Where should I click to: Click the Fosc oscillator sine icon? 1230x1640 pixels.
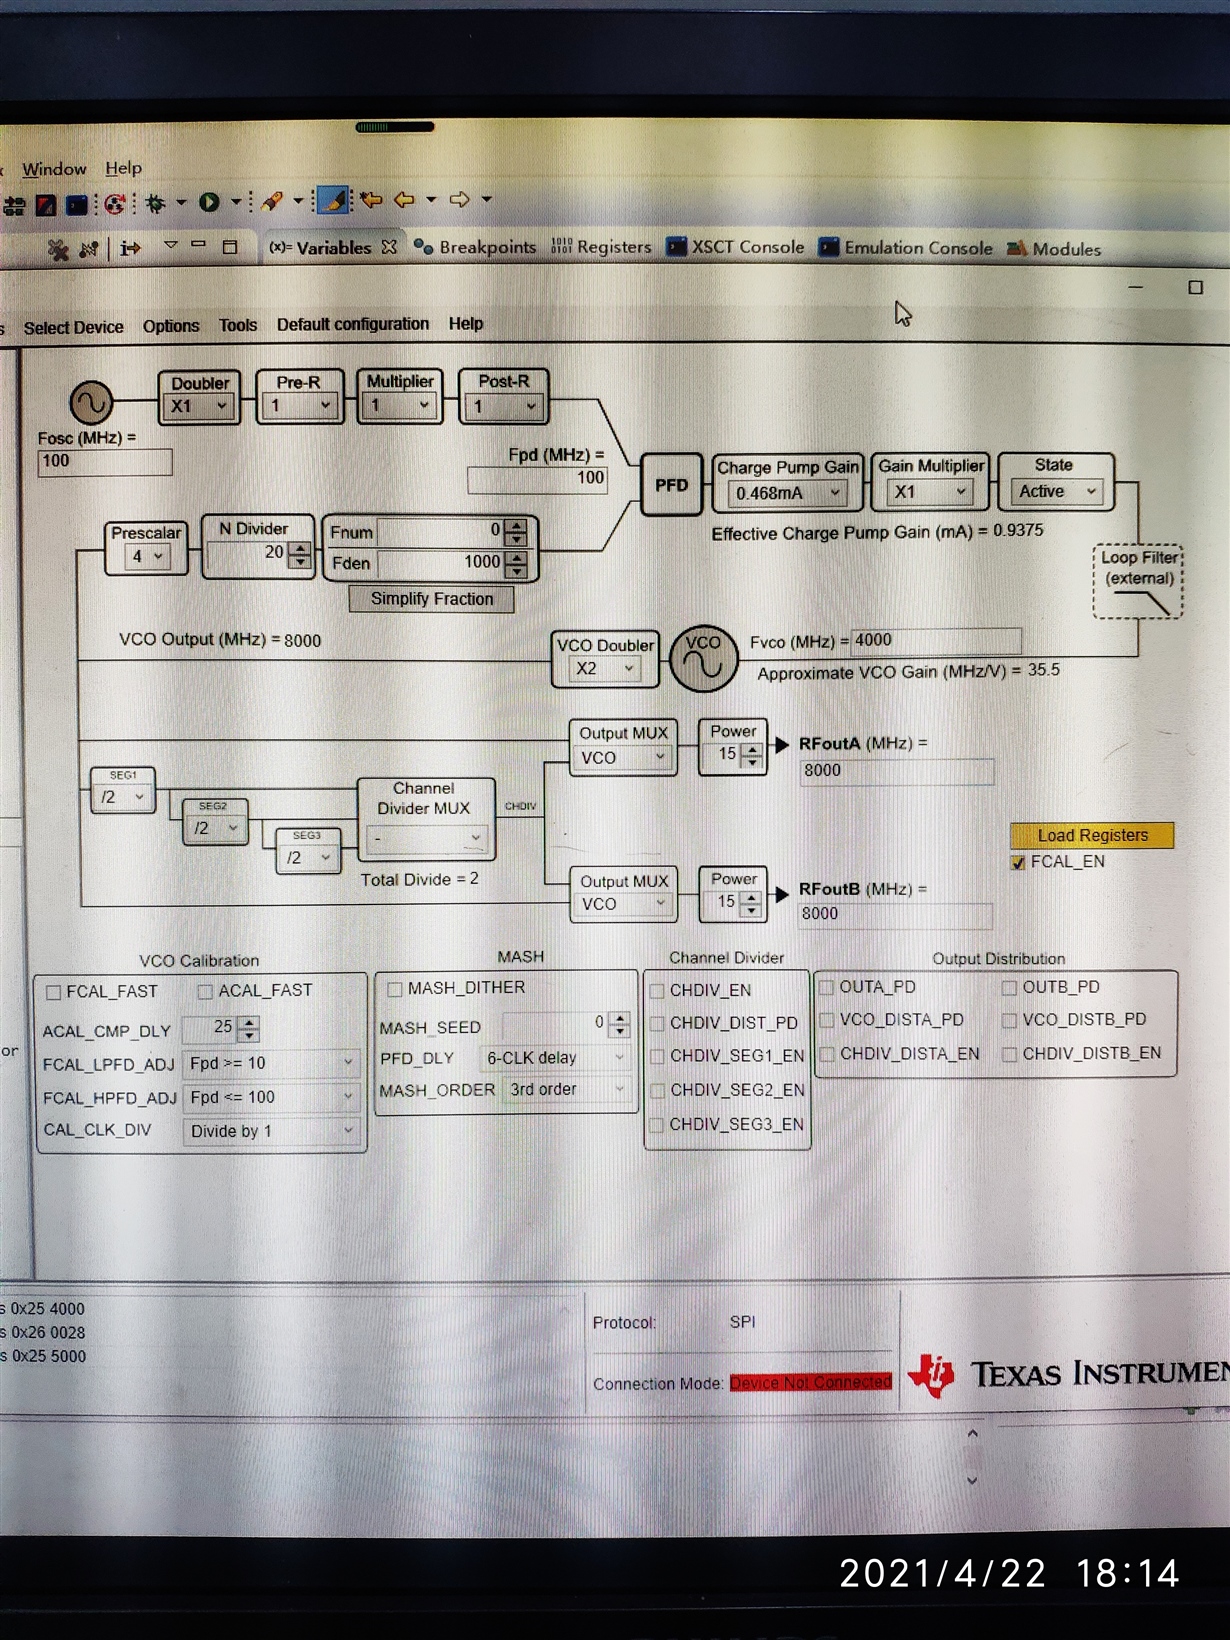pos(90,403)
